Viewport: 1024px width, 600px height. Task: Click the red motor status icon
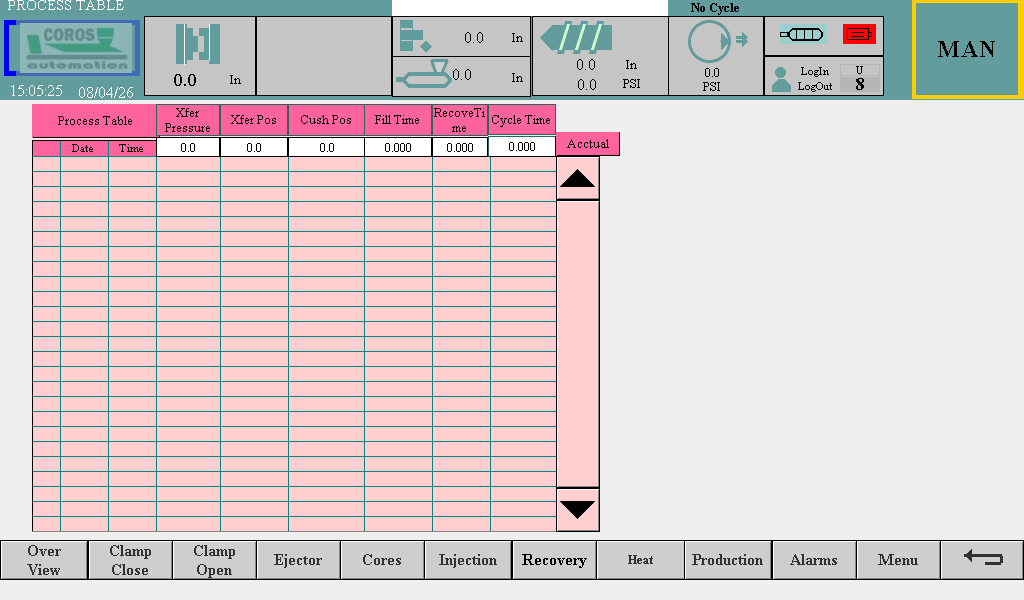click(859, 34)
